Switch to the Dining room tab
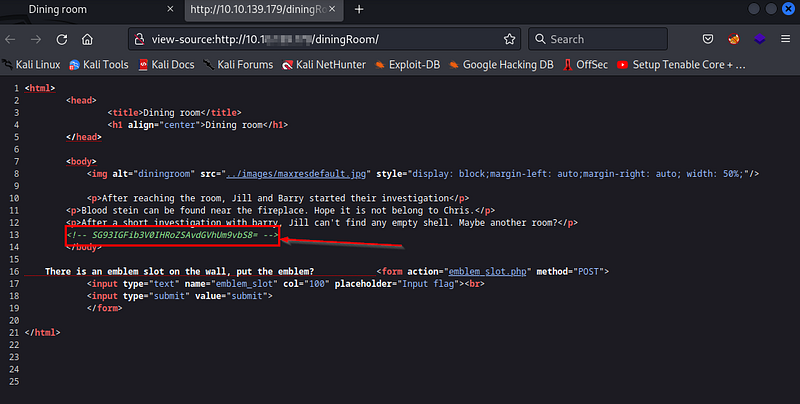The image size is (800, 404). click(x=90, y=10)
